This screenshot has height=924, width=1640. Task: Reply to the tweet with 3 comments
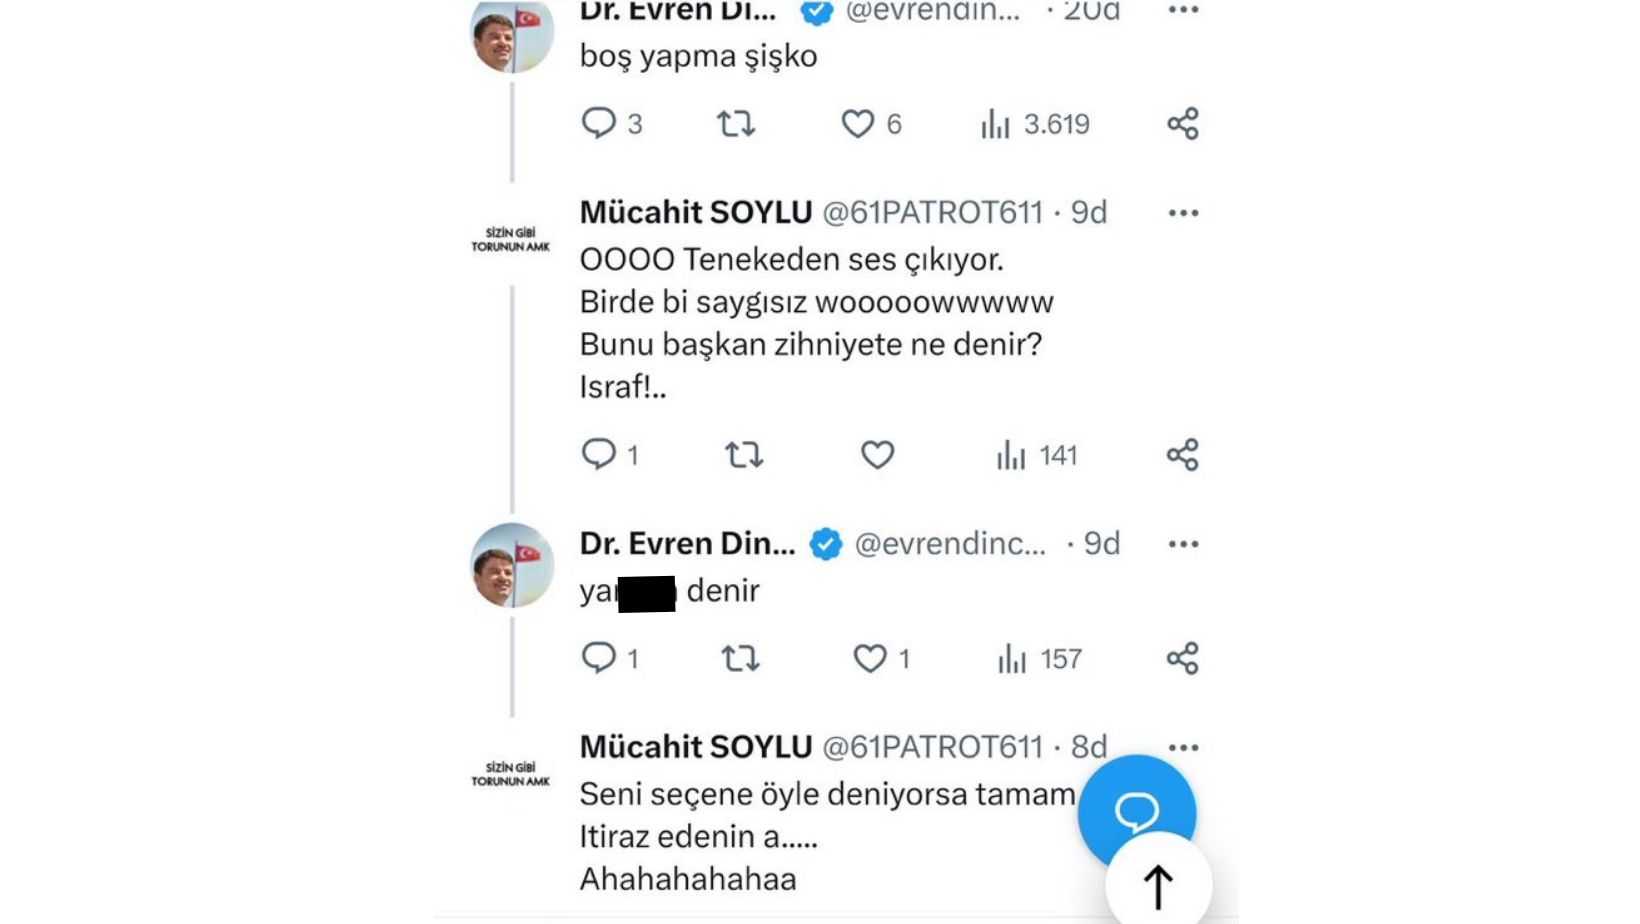[x=599, y=124]
